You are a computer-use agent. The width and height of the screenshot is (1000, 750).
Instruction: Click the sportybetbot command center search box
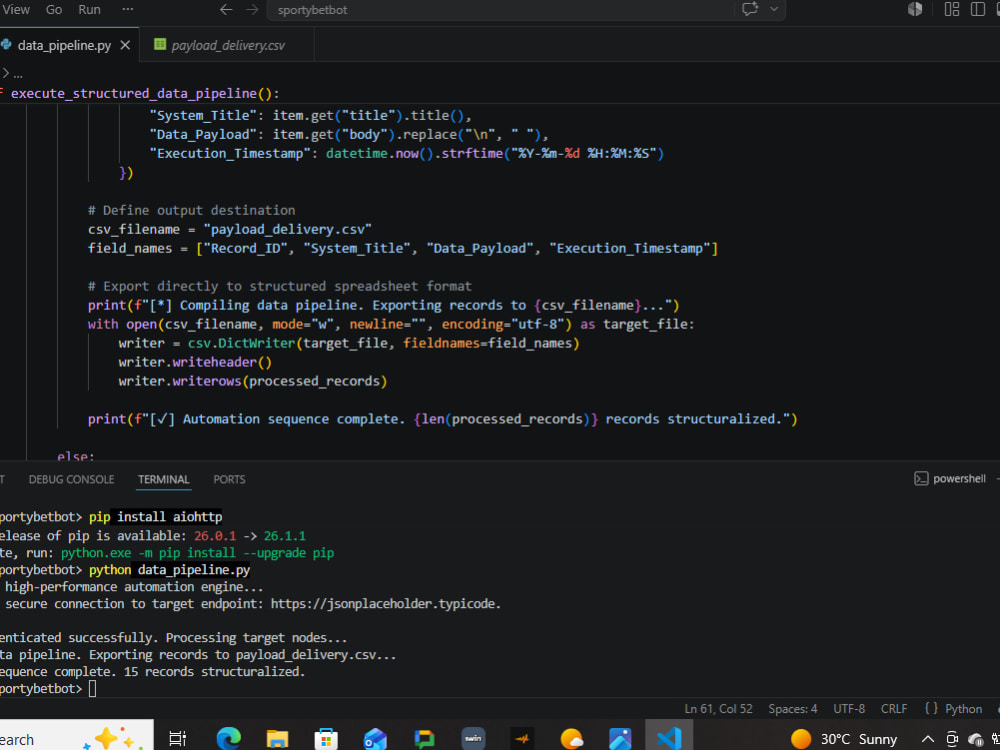tap(499, 10)
